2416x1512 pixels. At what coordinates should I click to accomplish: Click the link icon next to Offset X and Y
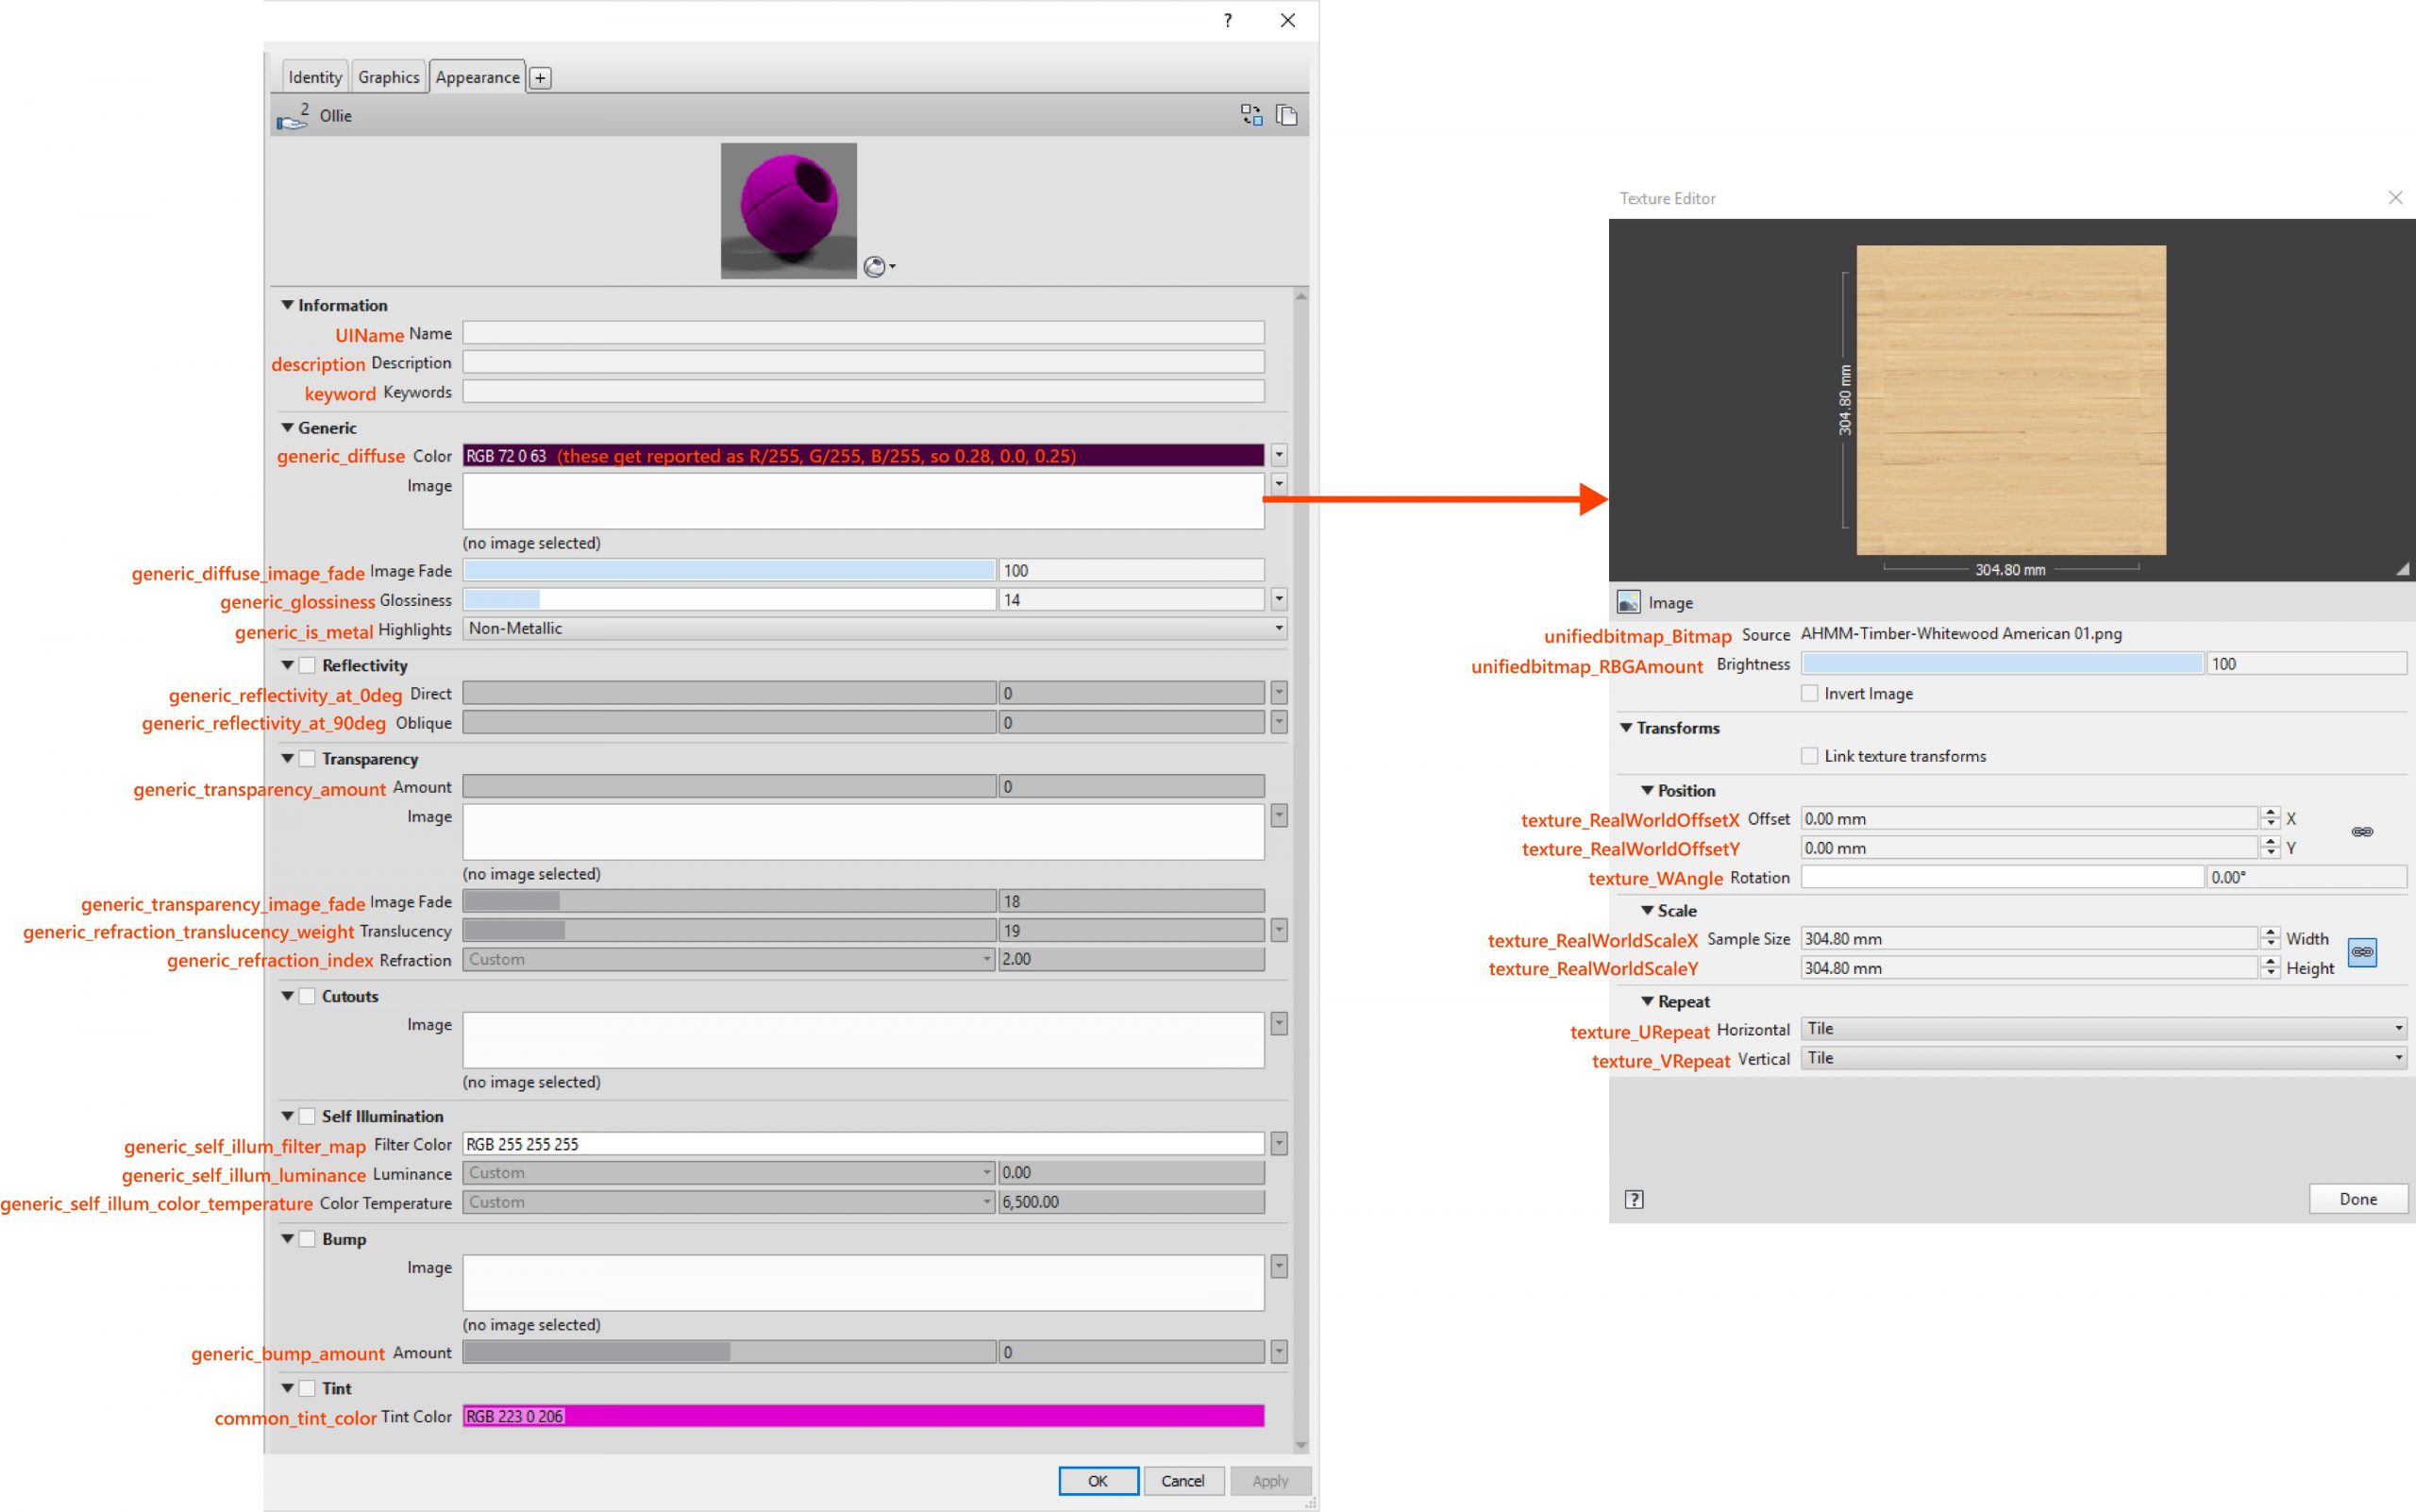coord(2363,831)
